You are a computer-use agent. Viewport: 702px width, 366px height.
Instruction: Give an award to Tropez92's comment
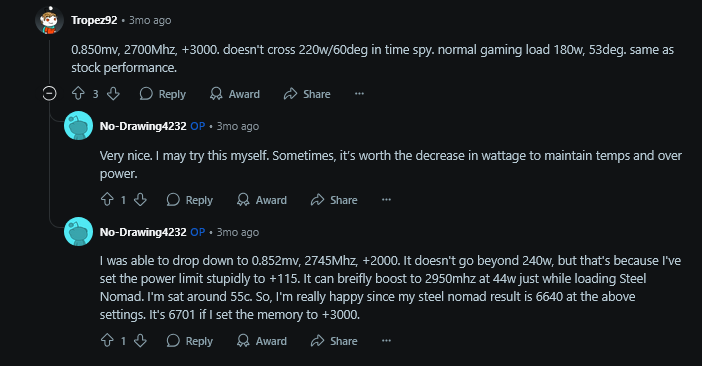point(235,94)
